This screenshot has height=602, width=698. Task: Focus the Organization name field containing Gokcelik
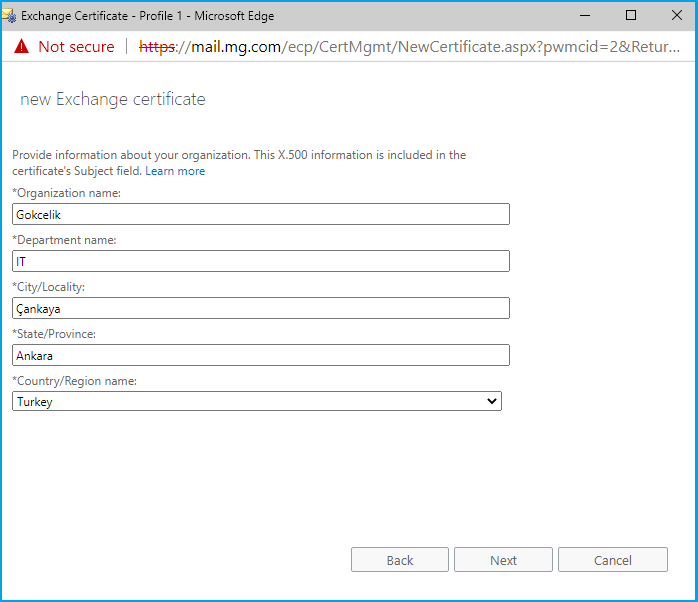tap(260, 214)
